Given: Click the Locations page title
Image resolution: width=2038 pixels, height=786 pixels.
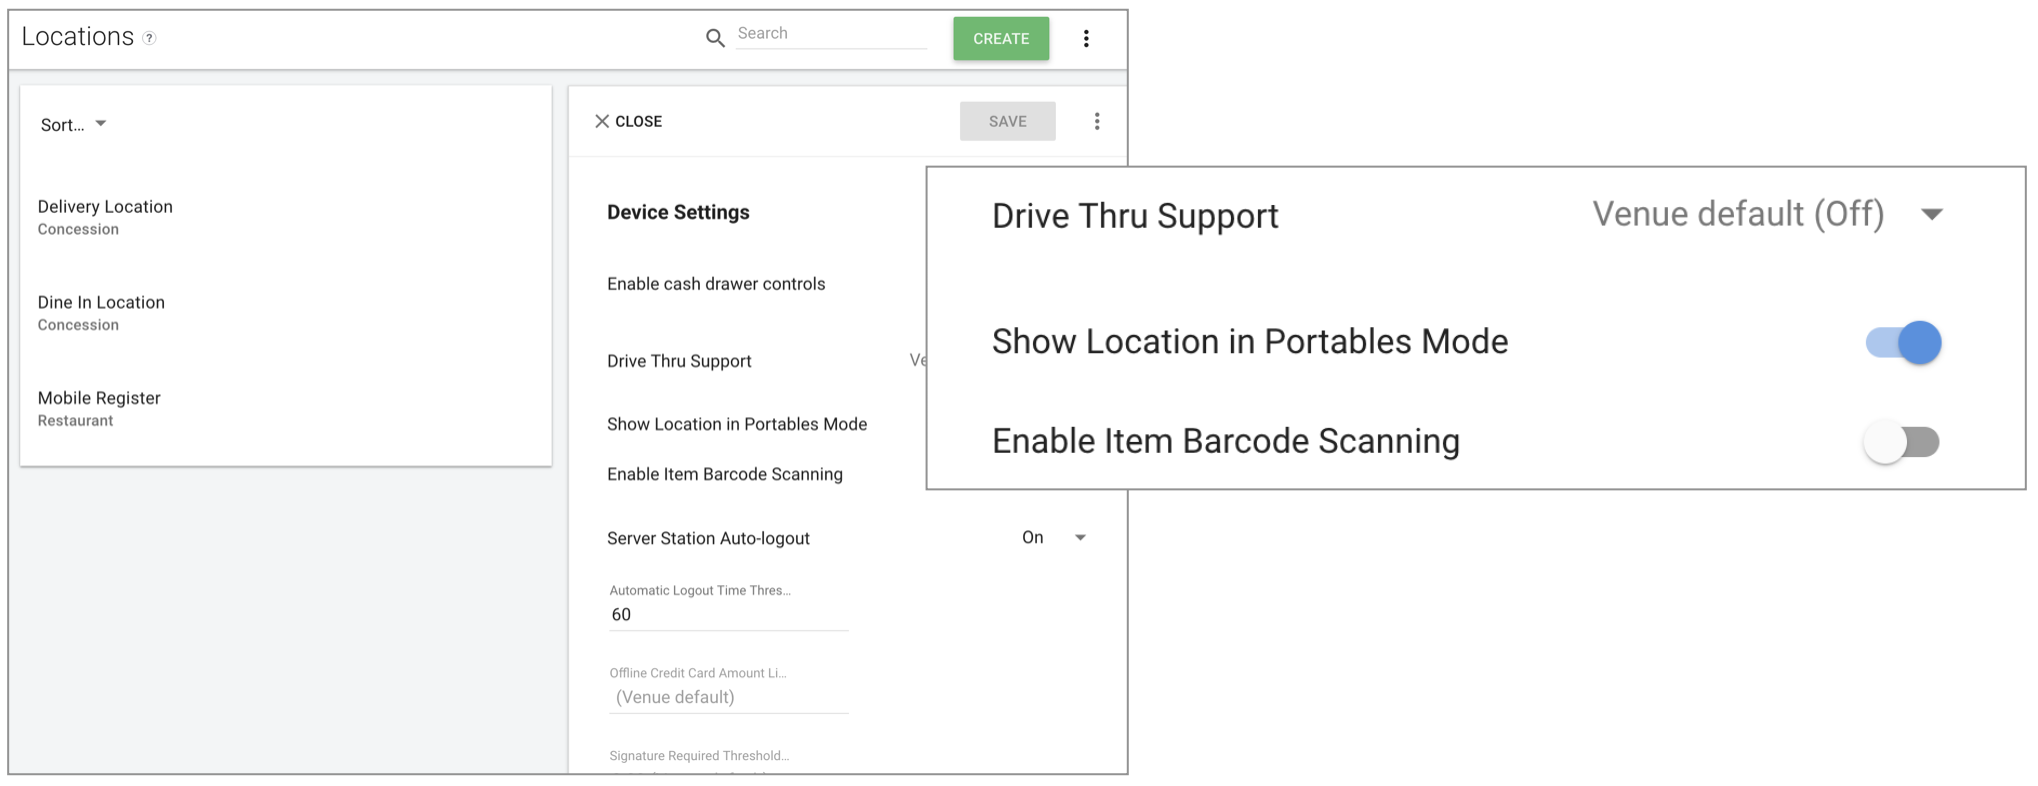Looking at the screenshot, I should coord(78,37).
